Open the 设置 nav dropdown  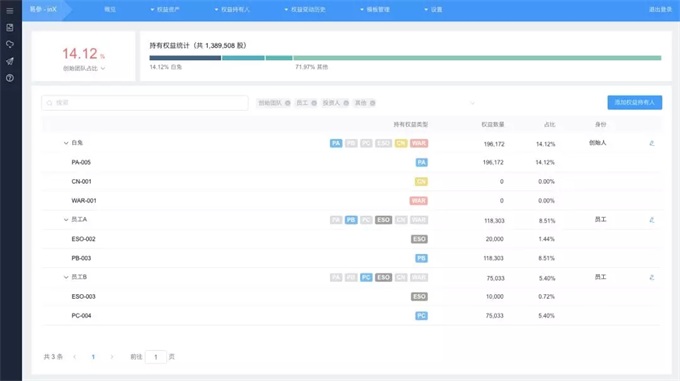tap(433, 10)
